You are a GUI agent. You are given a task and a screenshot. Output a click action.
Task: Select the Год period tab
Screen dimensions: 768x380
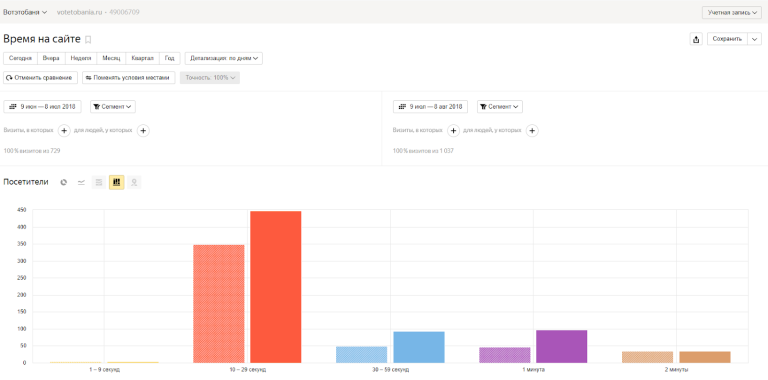169,58
